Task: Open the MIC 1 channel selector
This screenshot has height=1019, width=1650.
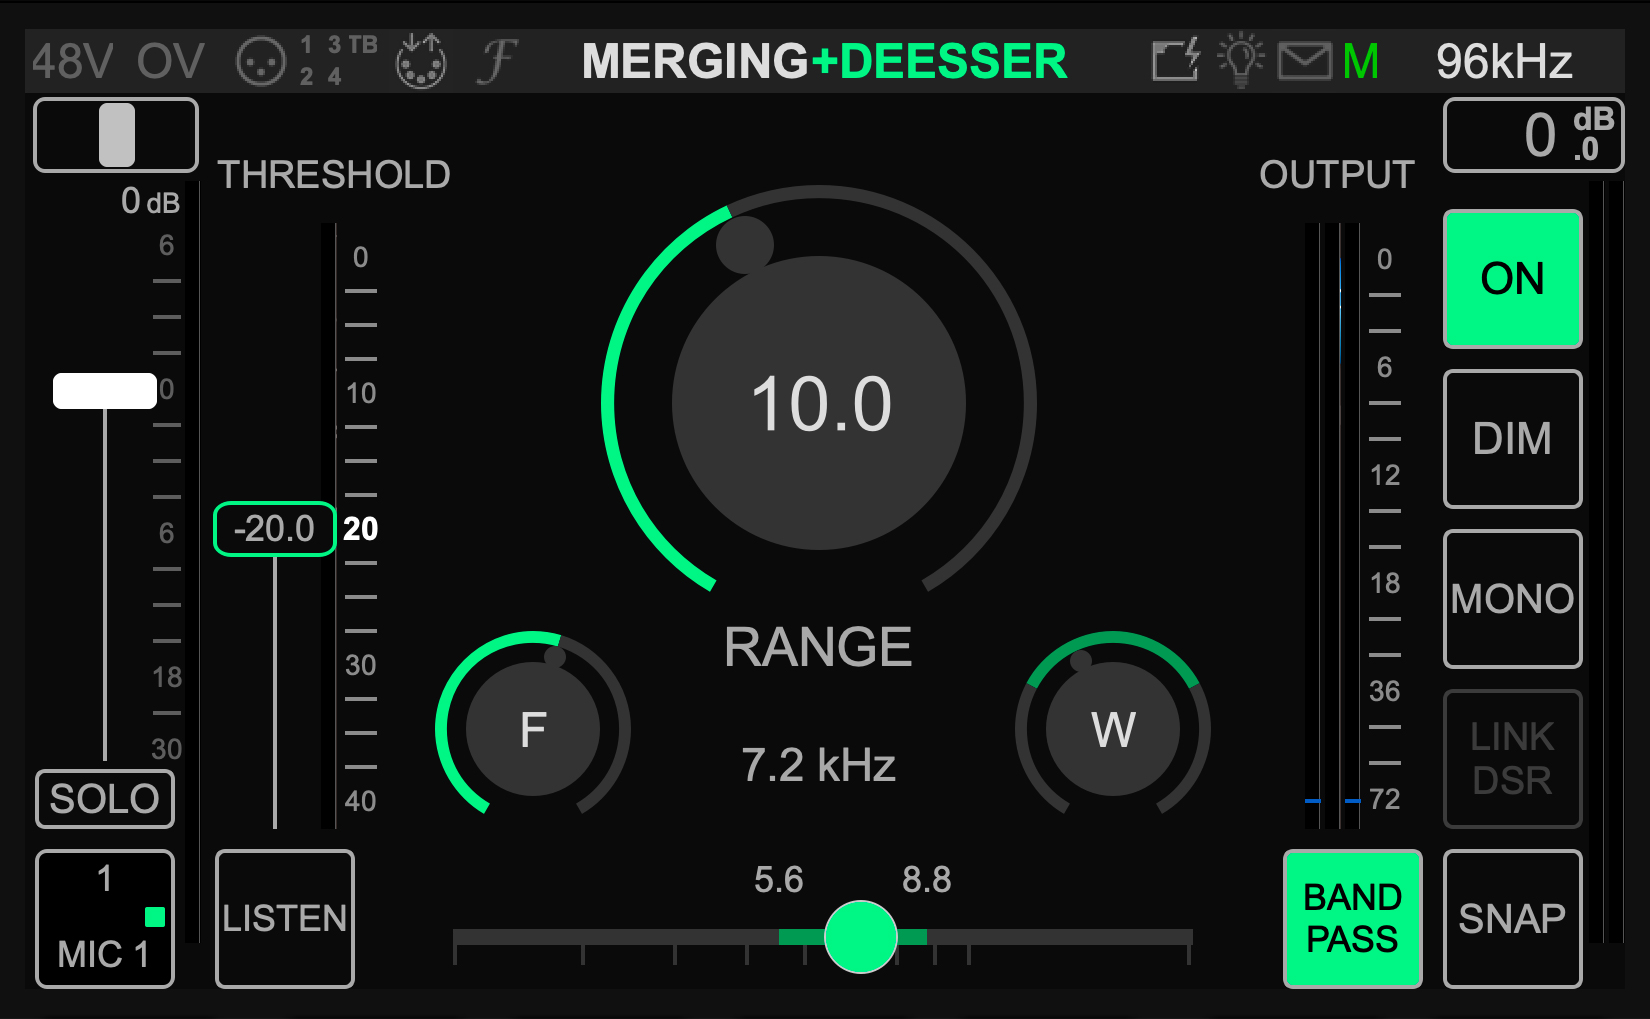Action: [x=105, y=918]
